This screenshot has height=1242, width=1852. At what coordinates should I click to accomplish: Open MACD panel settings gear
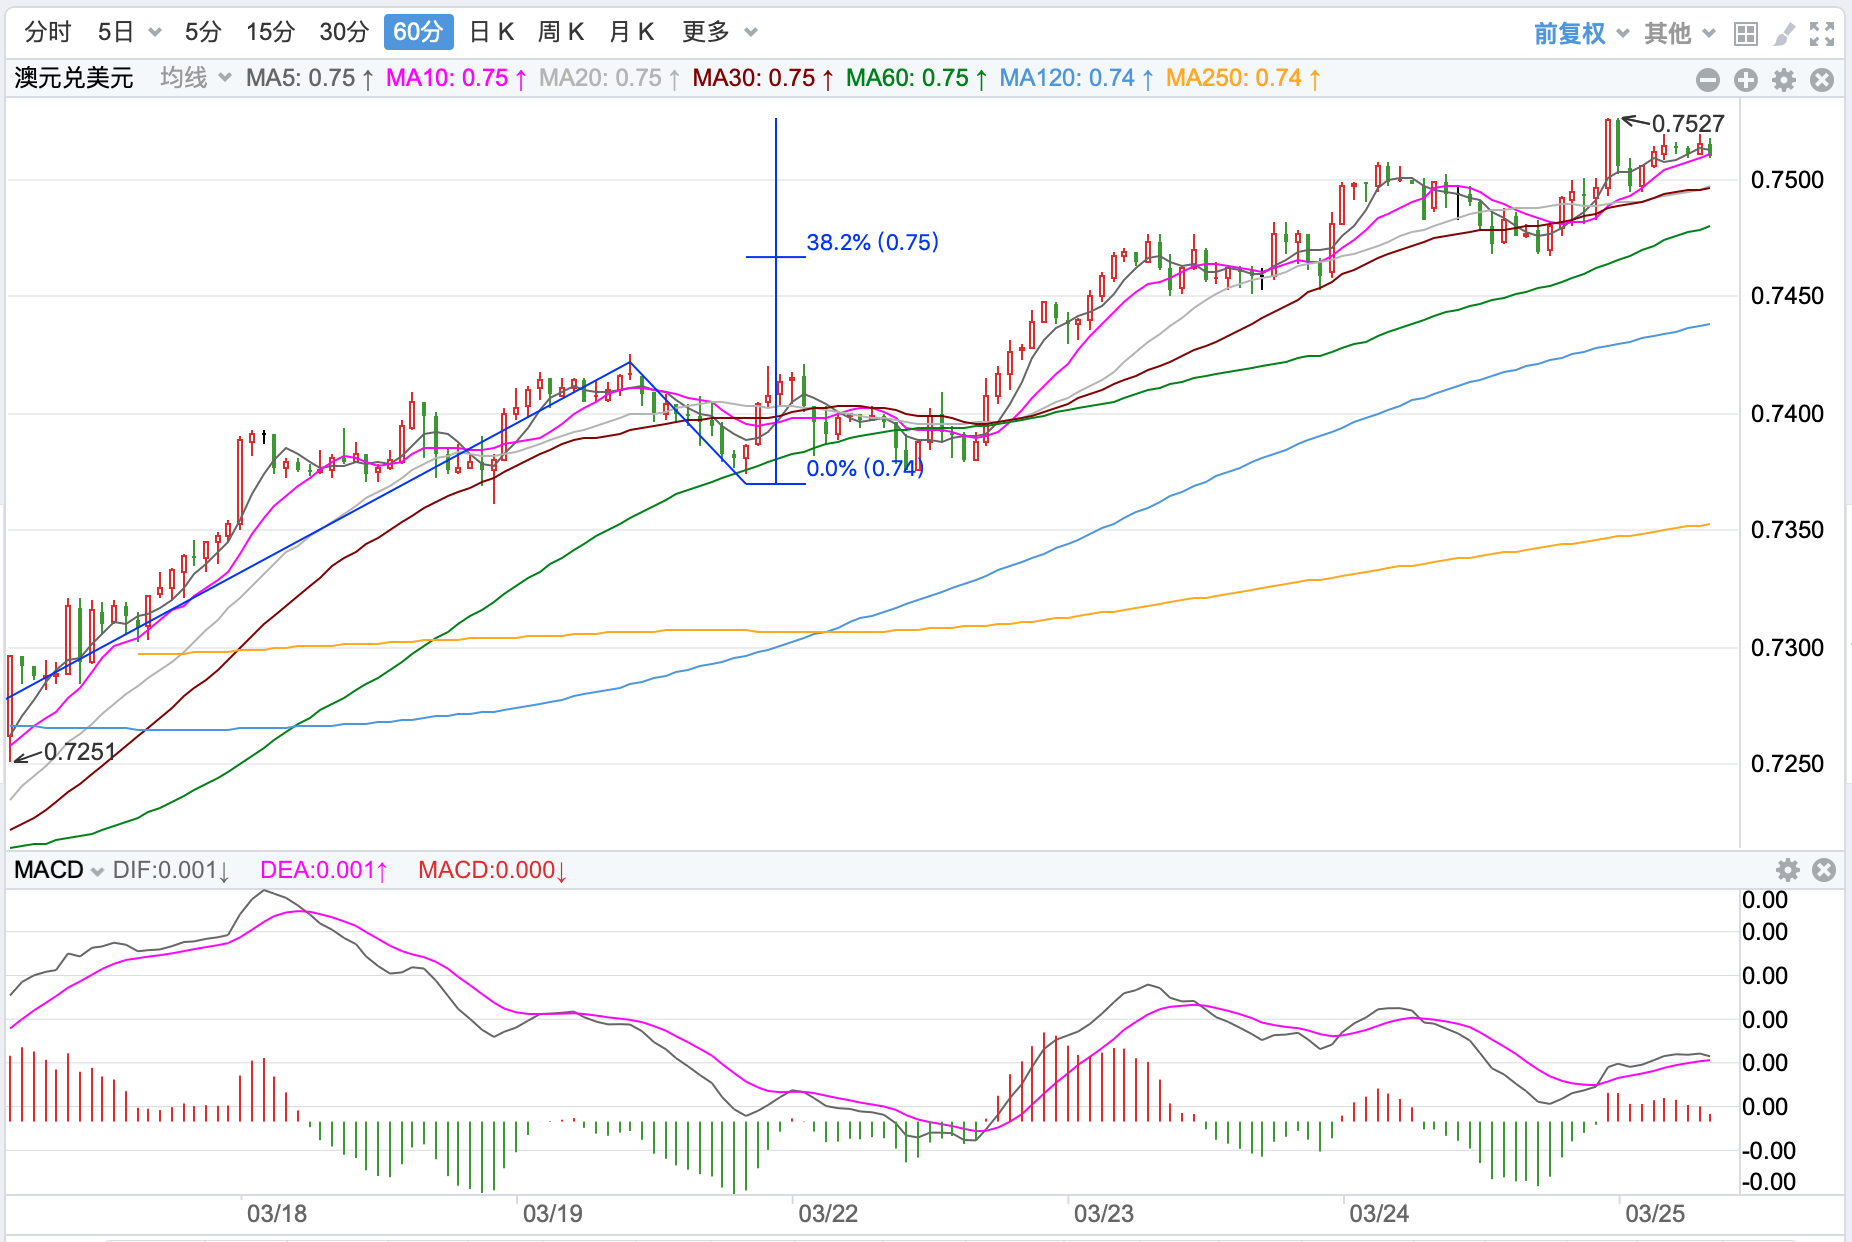click(1787, 870)
